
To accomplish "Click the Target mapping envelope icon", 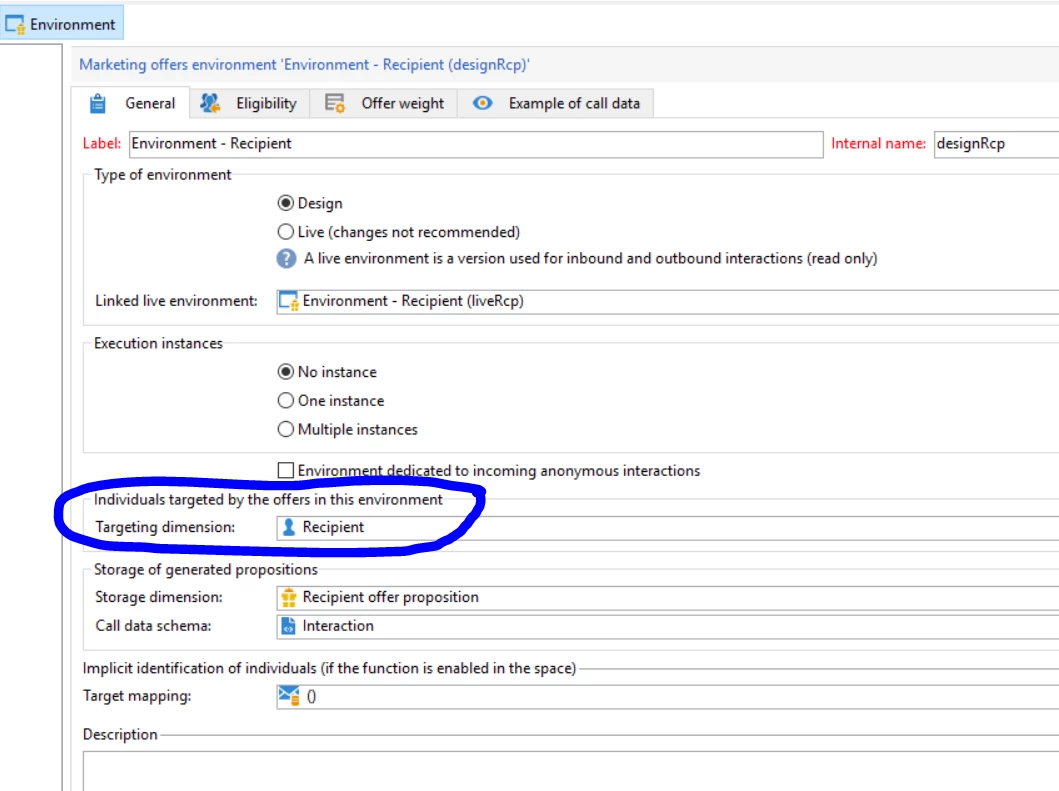I will point(289,696).
